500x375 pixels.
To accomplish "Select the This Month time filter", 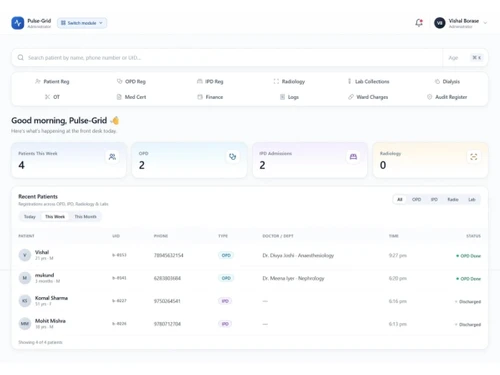I will coord(85,217).
